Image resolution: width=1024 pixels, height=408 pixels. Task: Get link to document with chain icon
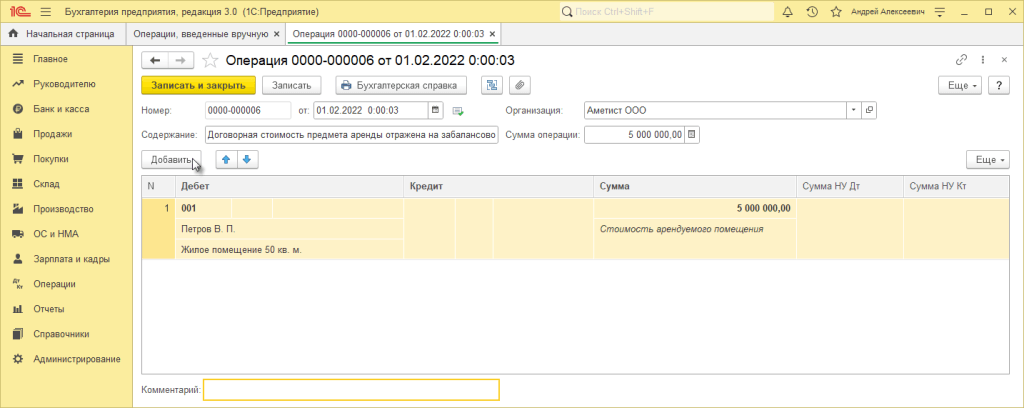[x=962, y=60]
